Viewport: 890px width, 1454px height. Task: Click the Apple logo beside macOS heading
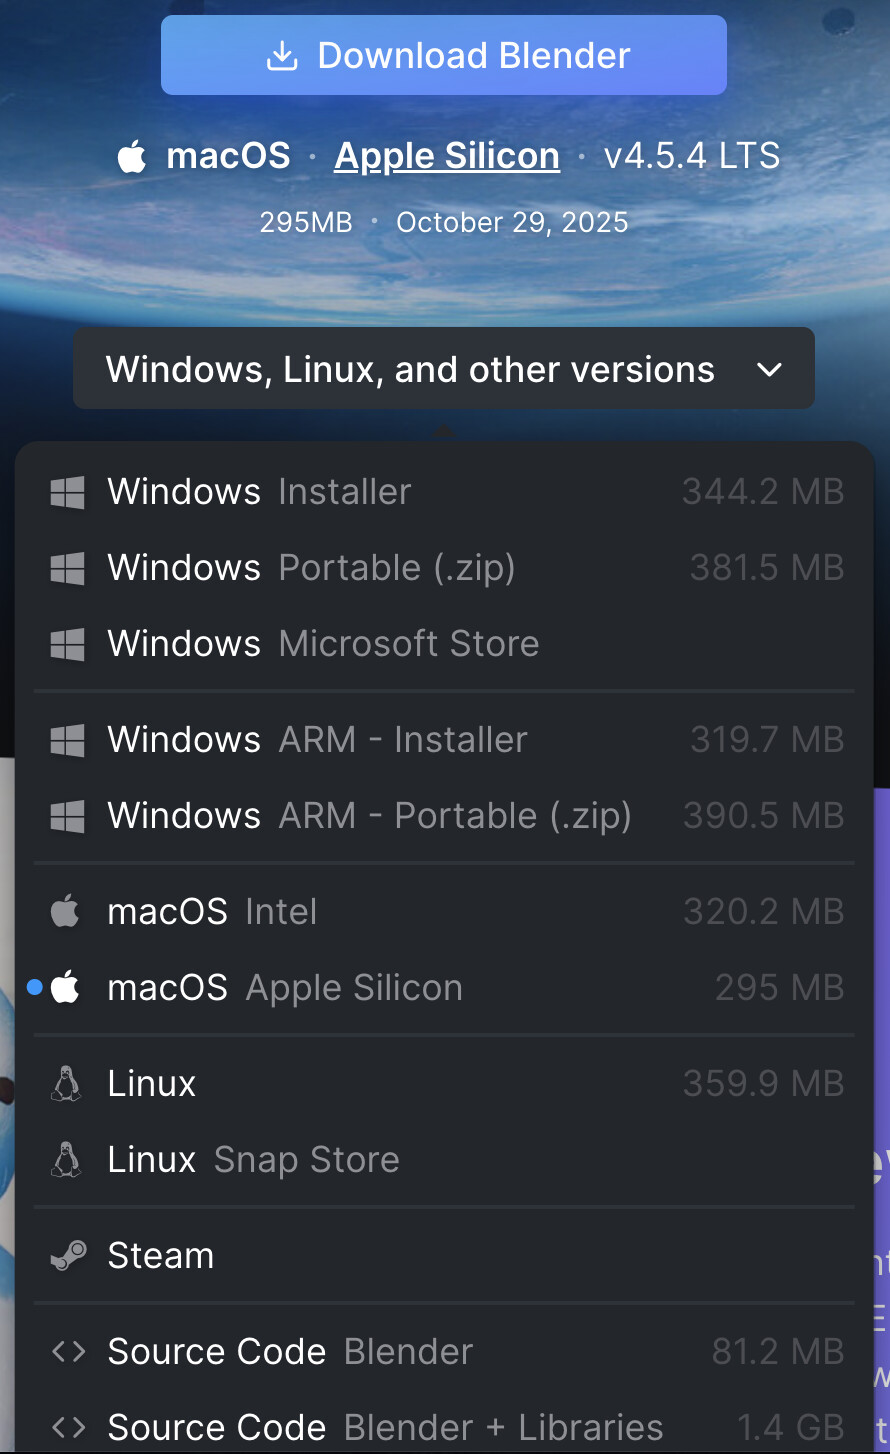click(x=132, y=157)
